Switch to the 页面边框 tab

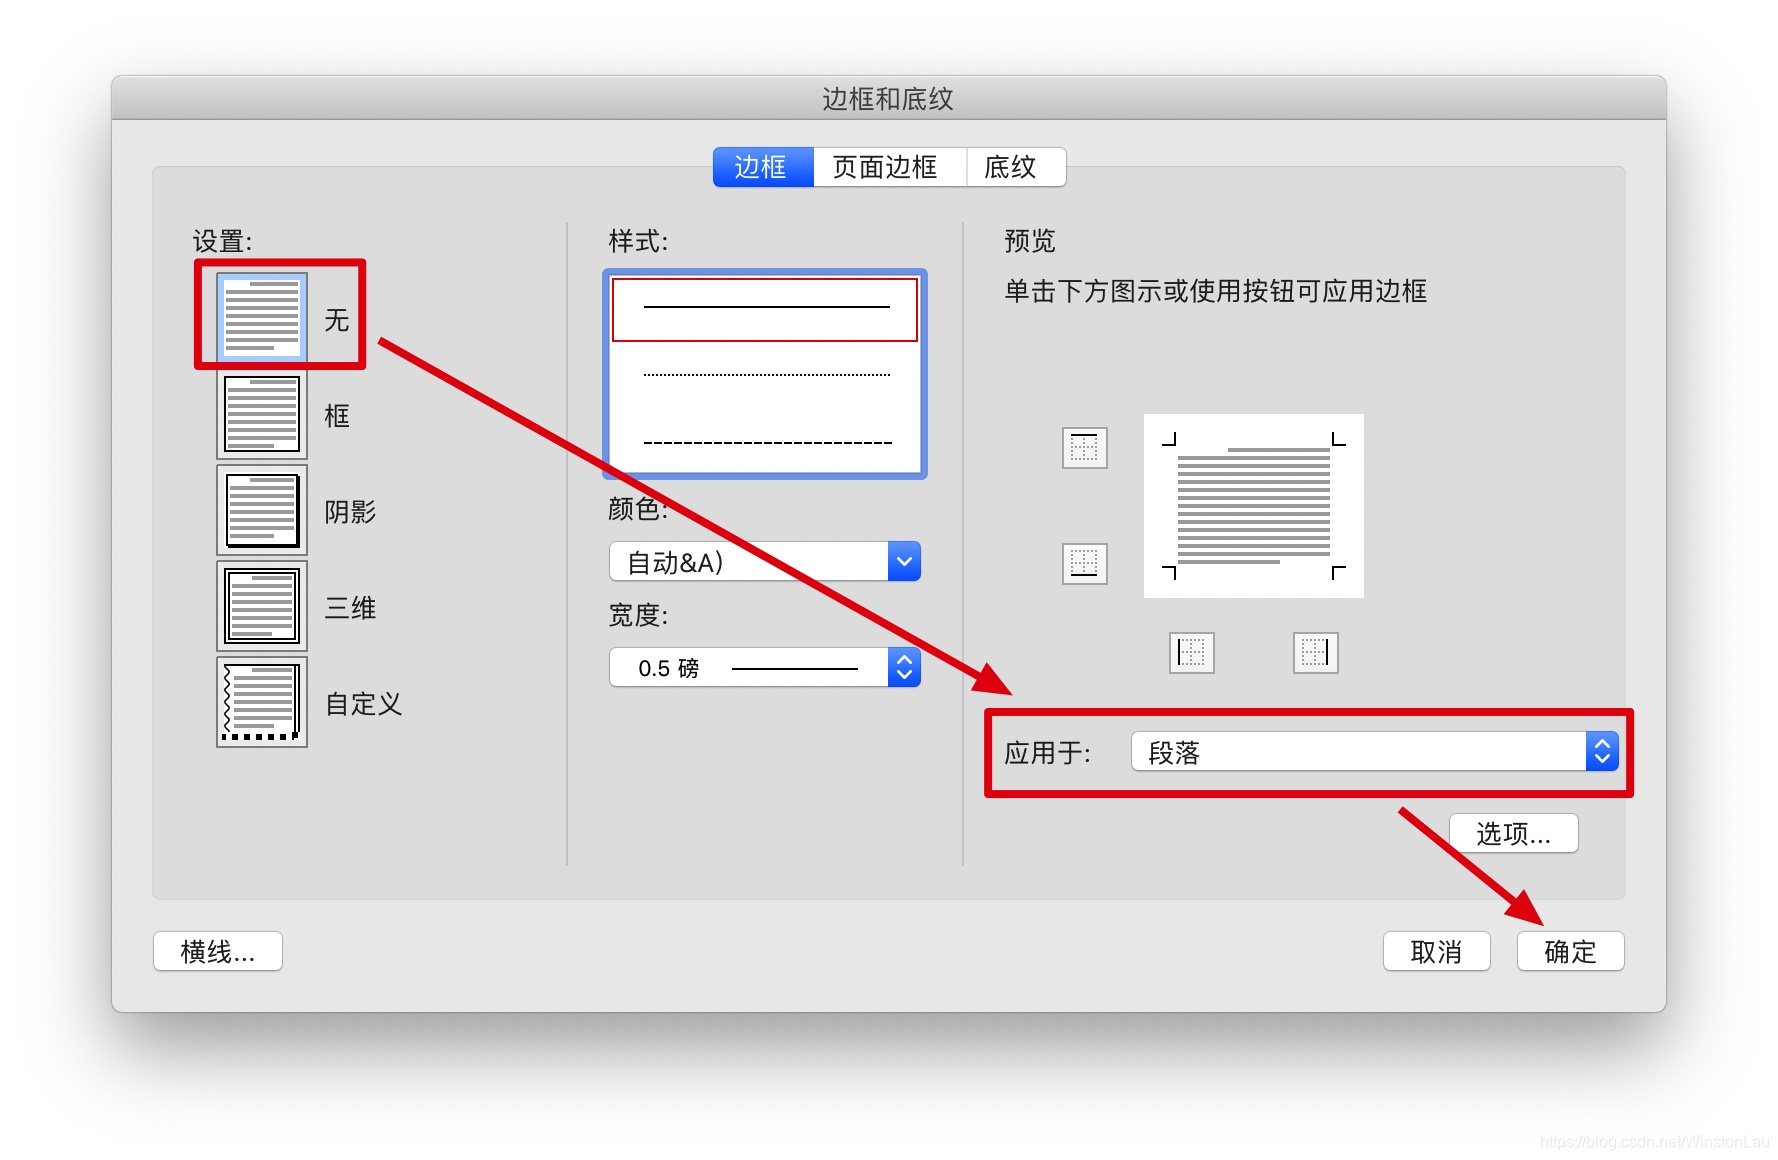(x=889, y=167)
